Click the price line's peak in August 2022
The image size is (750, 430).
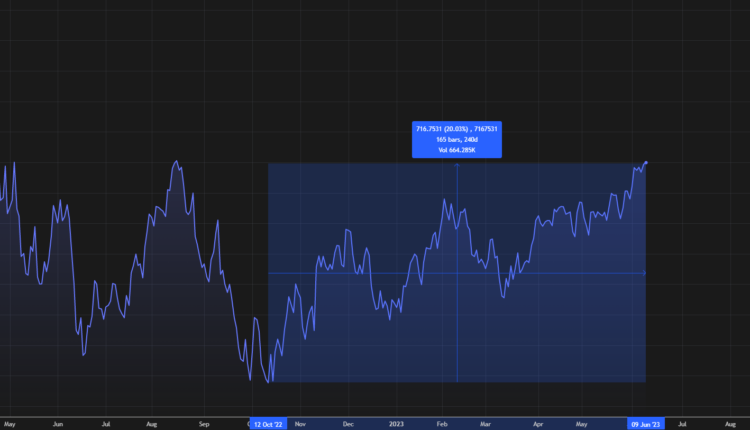tap(177, 161)
